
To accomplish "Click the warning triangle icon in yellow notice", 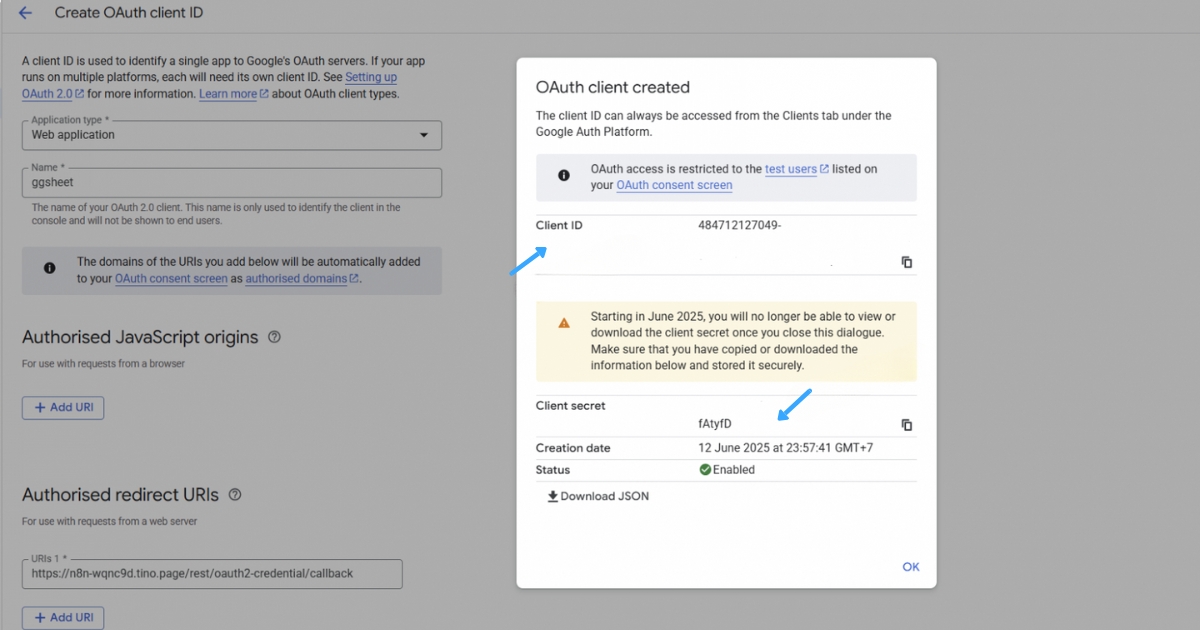I will [x=564, y=323].
